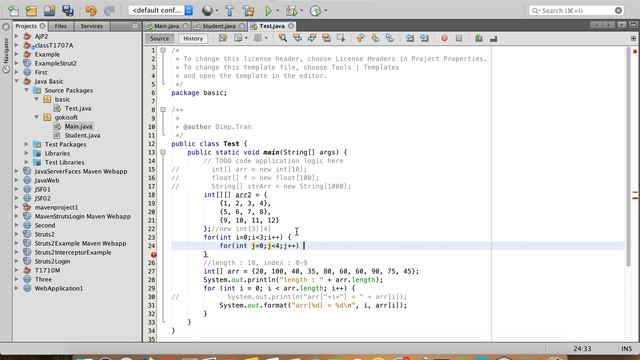Viewport: 640px width, 360px height.
Task: Comment selected lines icon
Action: (479, 38)
